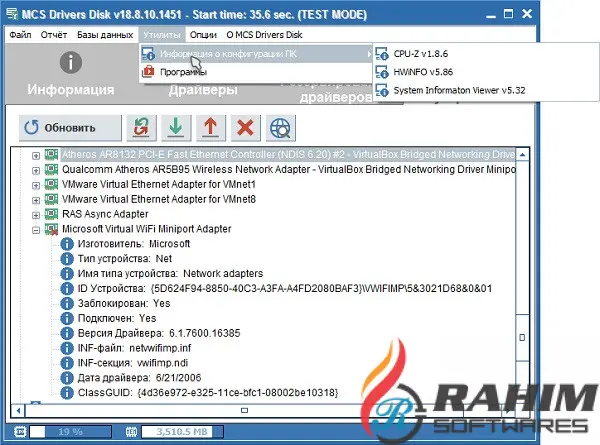Select the Версия Драйвера: 6.1.7600.16385 line
The image size is (600, 445).
[159, 334]
